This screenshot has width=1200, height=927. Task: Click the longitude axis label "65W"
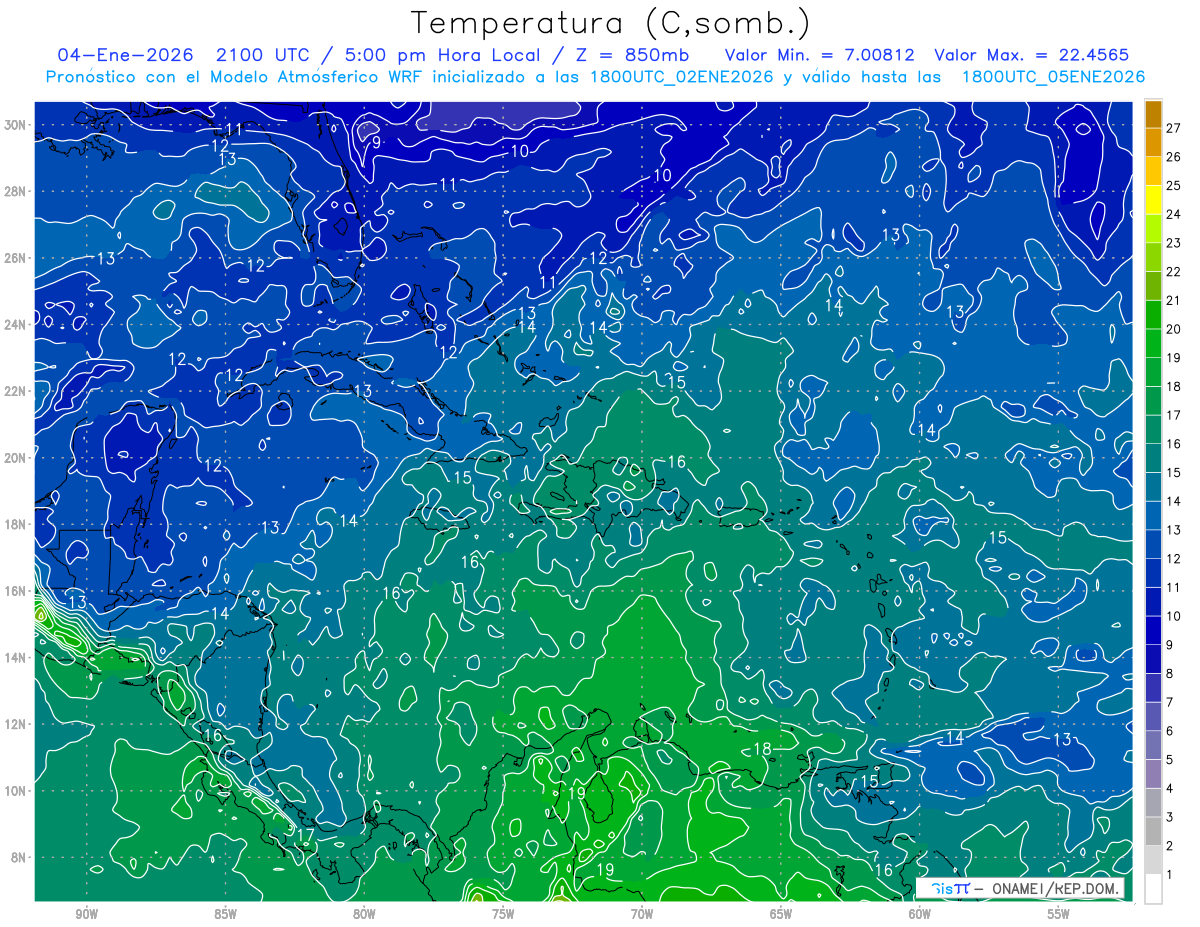coord(781,914)
